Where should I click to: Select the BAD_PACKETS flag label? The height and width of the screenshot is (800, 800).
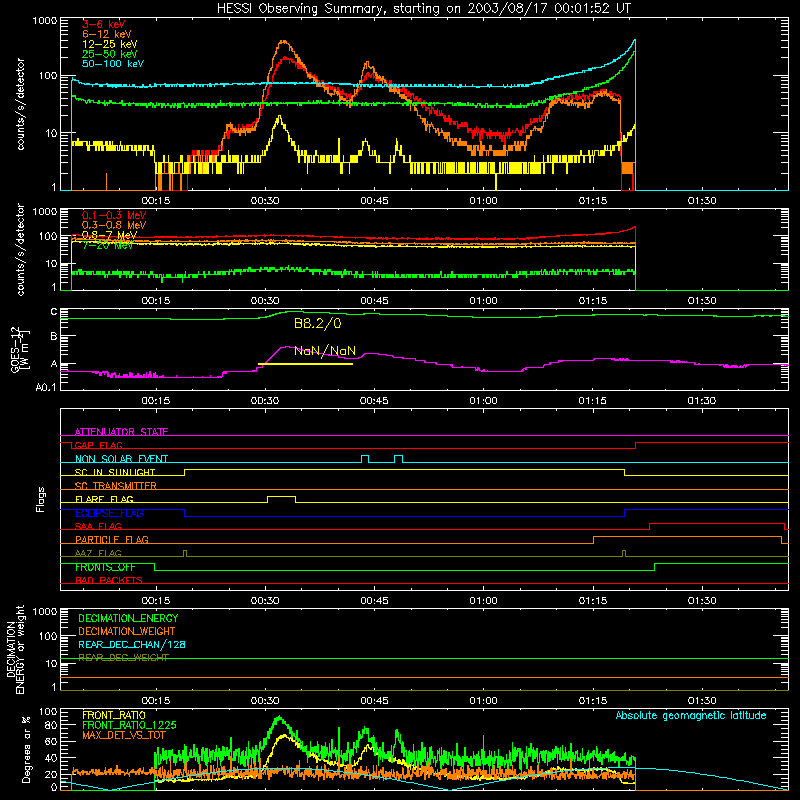[x=109, y=580]
